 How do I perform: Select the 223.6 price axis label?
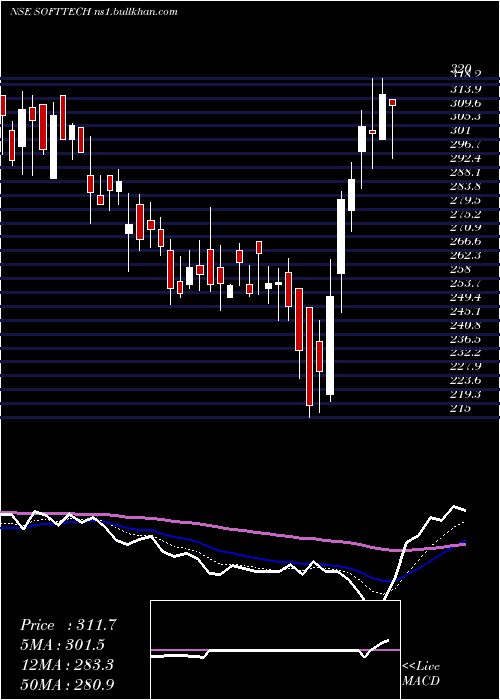467,380
